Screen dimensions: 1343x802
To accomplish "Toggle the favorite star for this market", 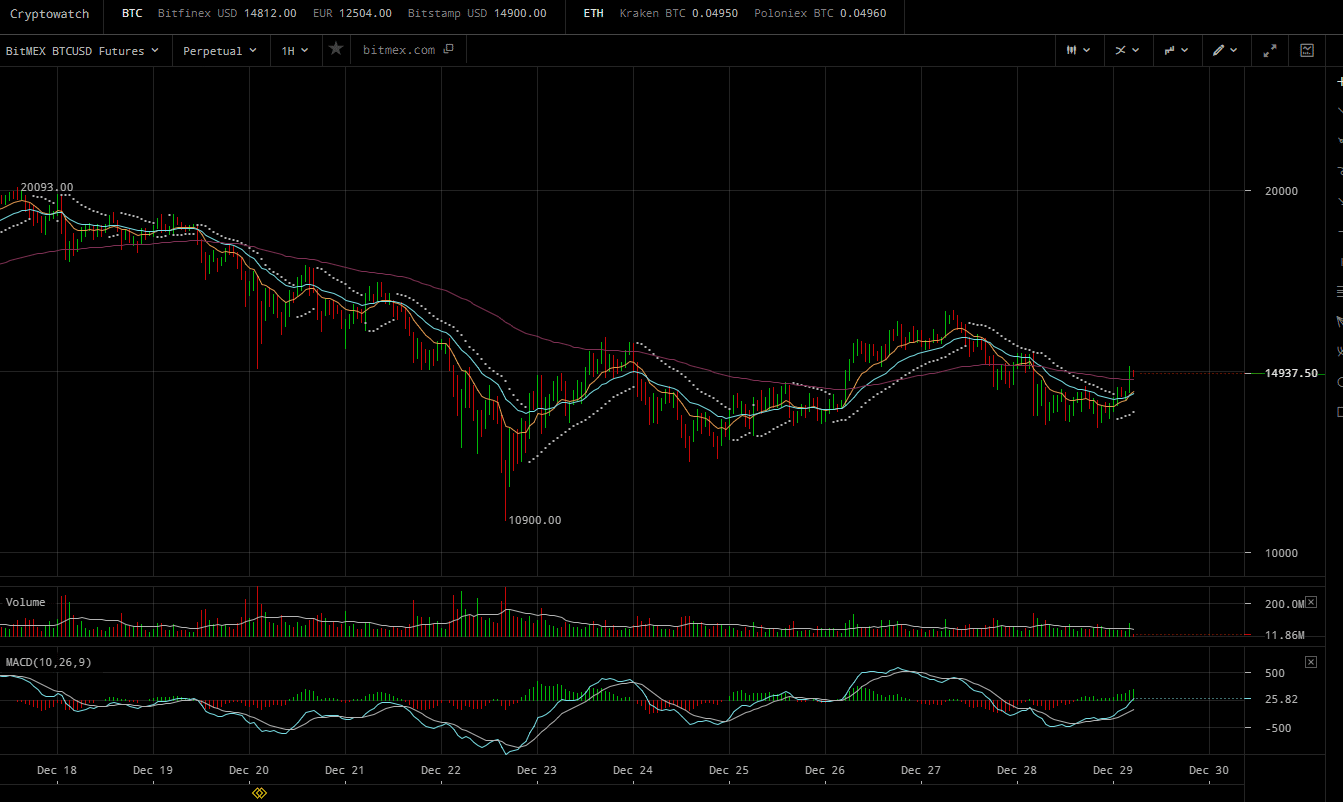I will [x=336, y=49].
